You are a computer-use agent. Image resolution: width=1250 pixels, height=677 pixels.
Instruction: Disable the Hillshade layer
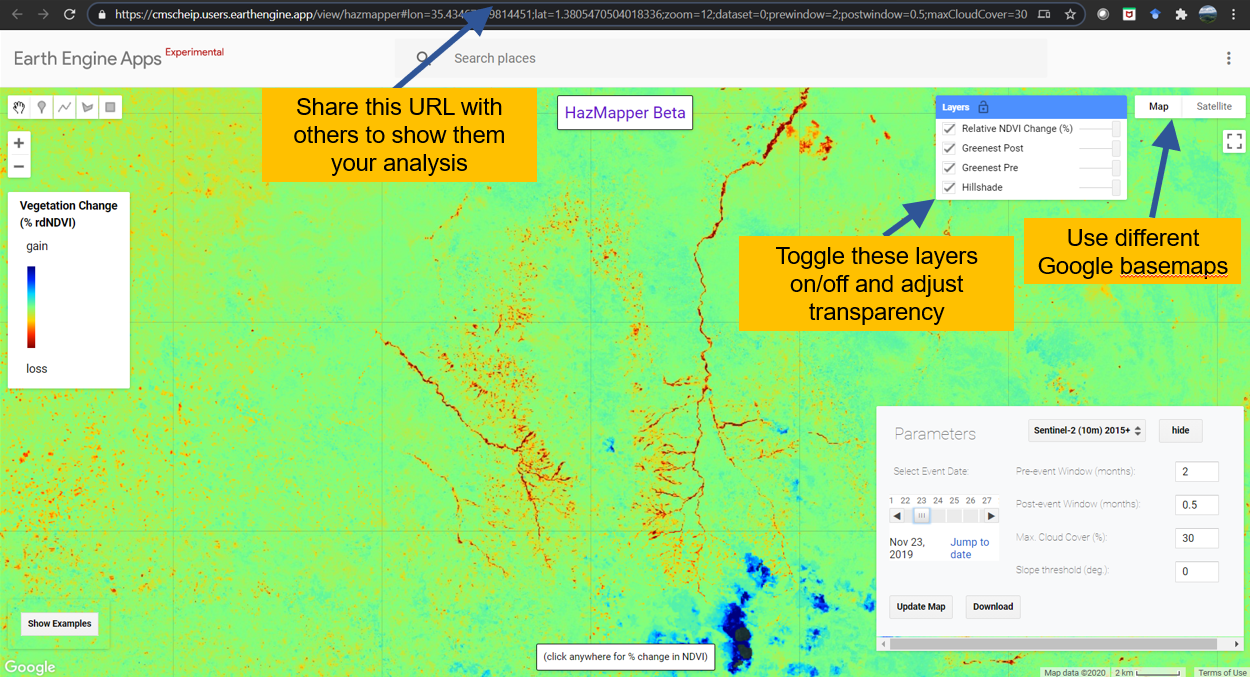tap(950, 187)
